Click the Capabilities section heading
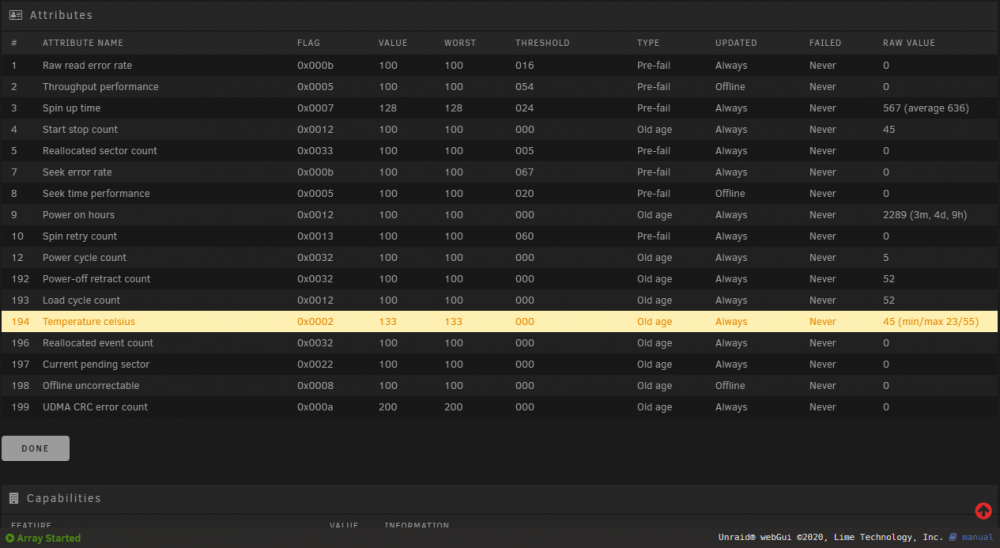The width and height of the screenshot is (1000, 548). point(64,498)
